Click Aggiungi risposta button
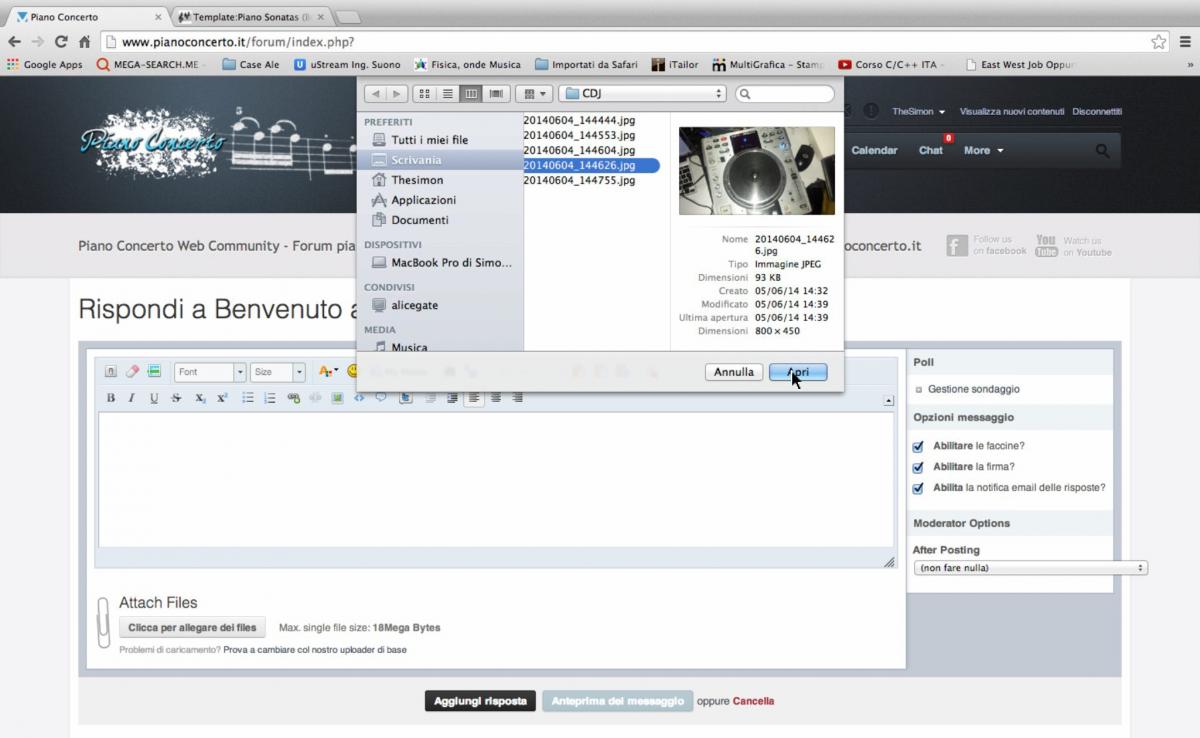1200x738 pixels. pos(480,701)
